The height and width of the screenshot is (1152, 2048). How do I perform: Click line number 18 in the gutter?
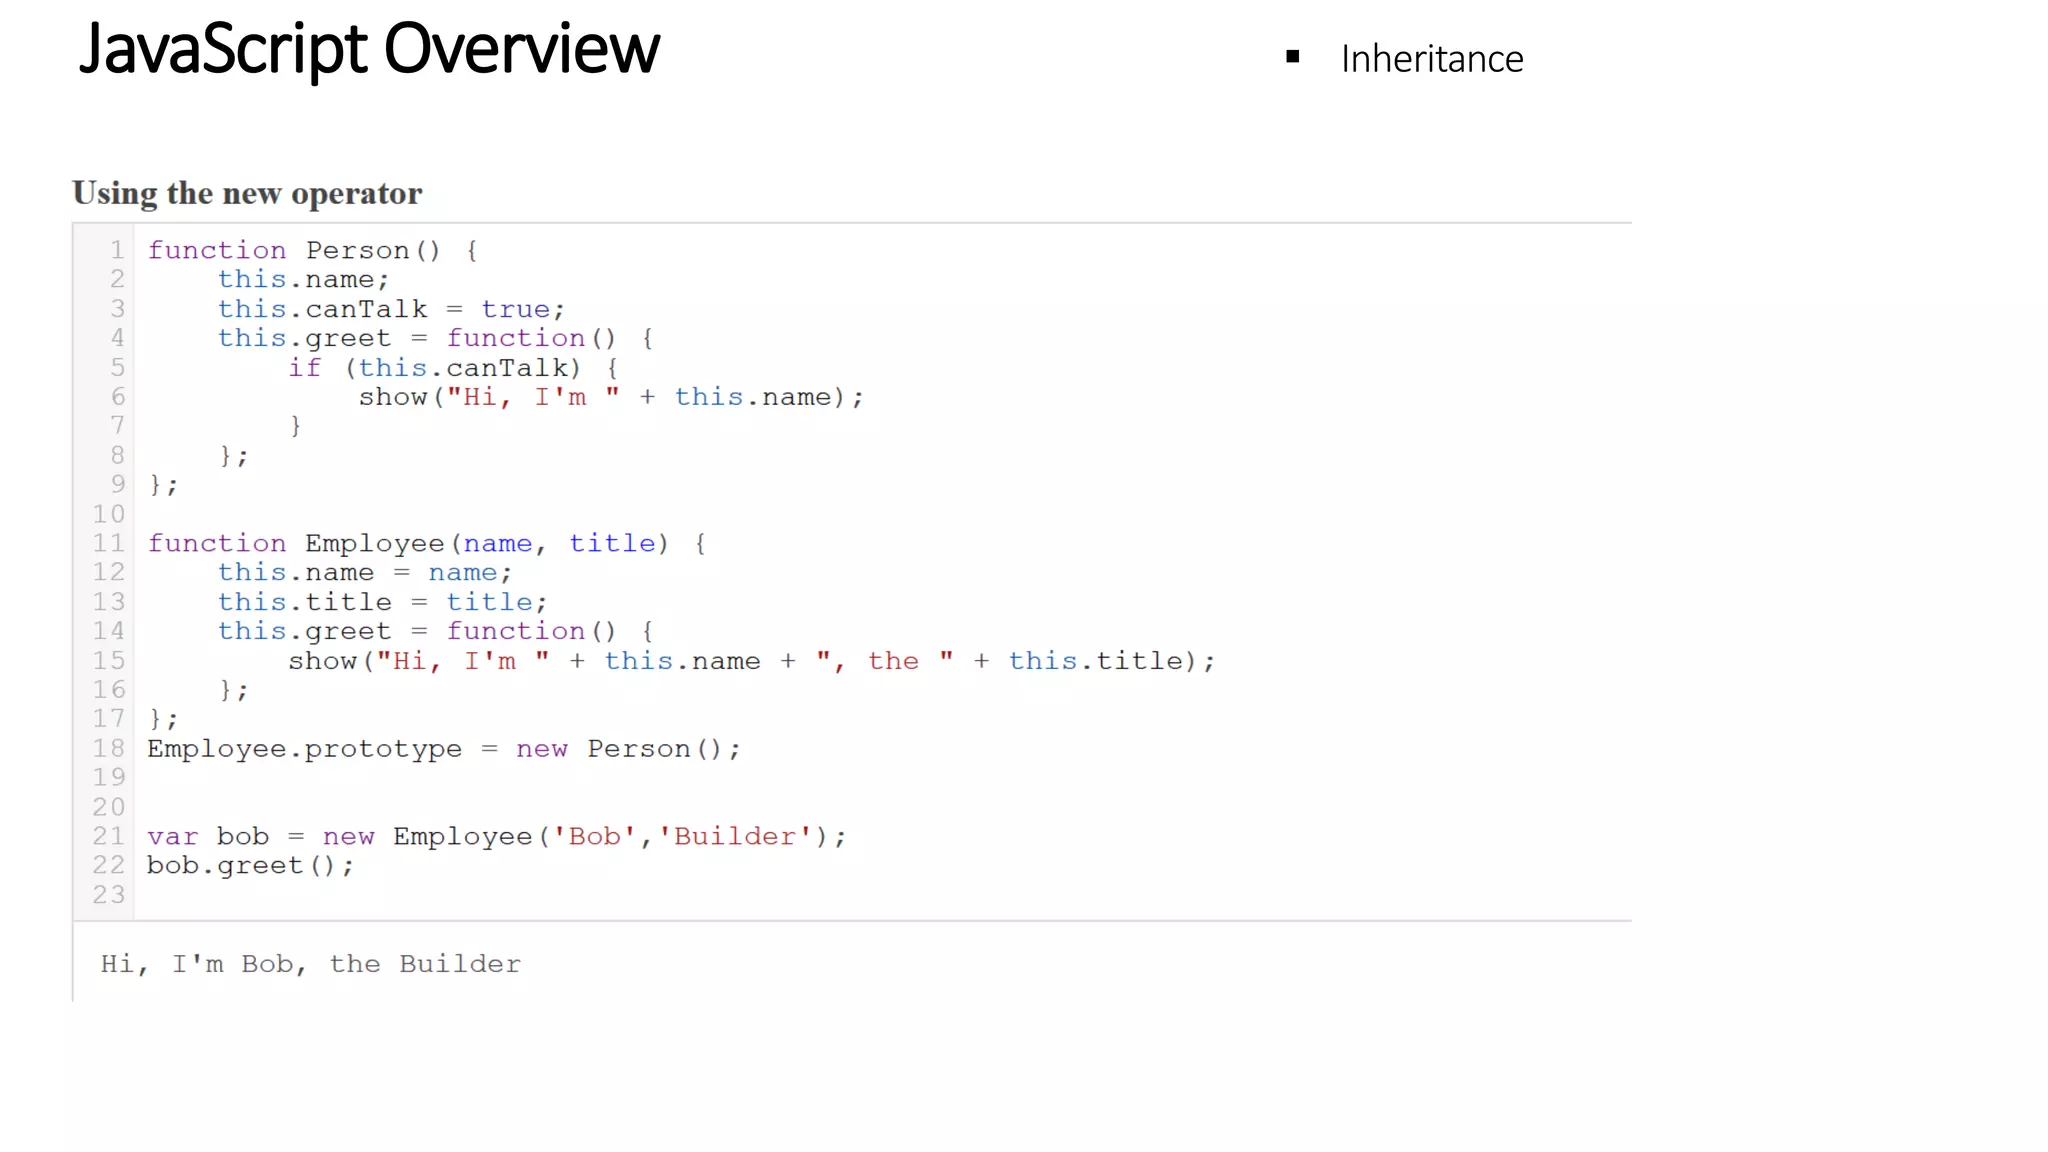tap(109, 748)
